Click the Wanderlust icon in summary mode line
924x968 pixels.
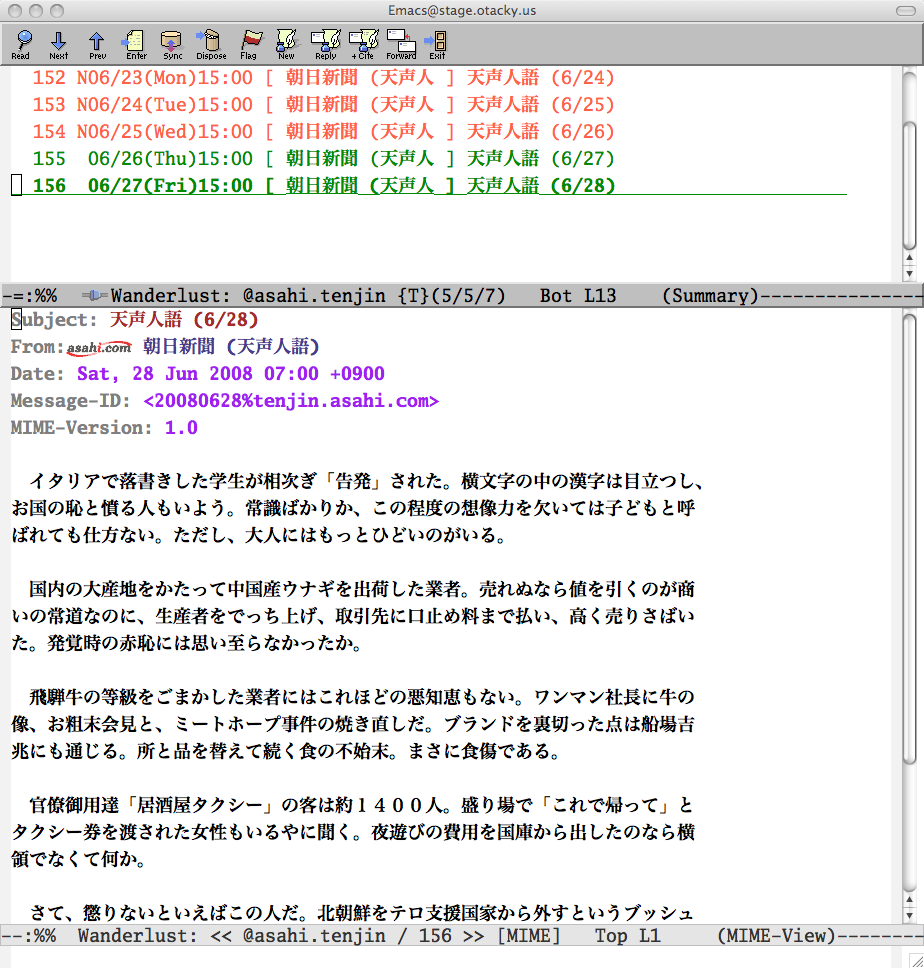coord(94,296)
